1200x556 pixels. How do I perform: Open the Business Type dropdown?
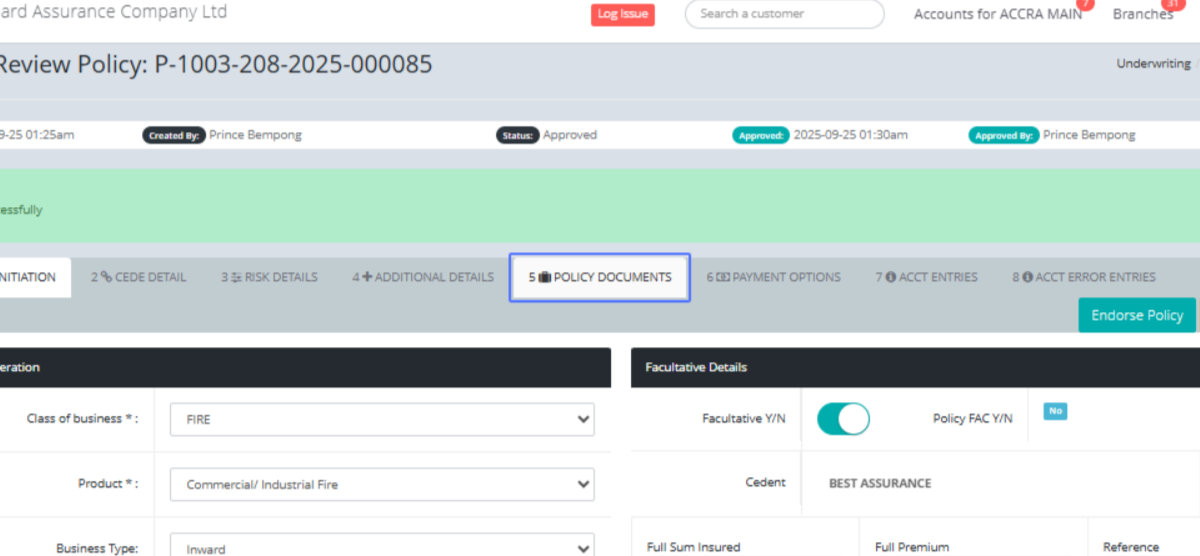[382, 547]
